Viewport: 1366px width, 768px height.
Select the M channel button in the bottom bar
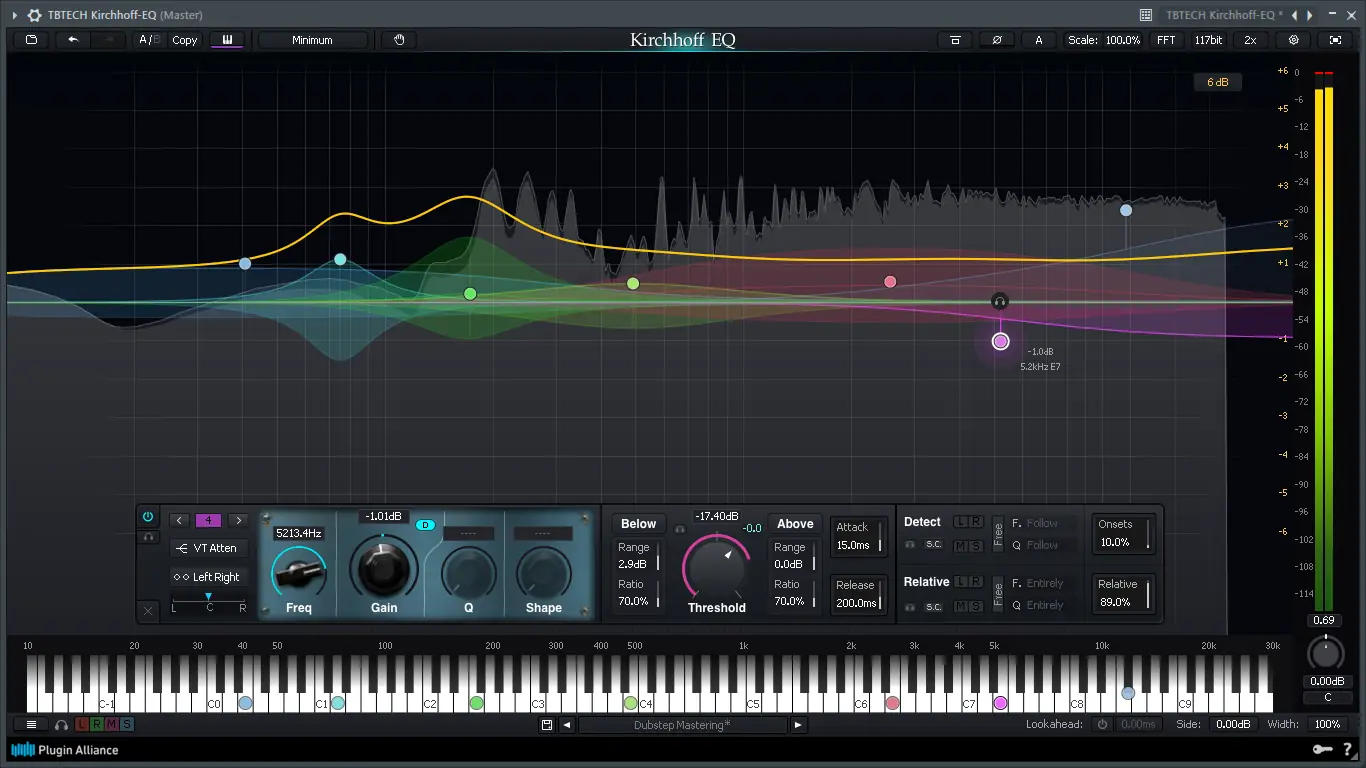[x=112, y=724]
